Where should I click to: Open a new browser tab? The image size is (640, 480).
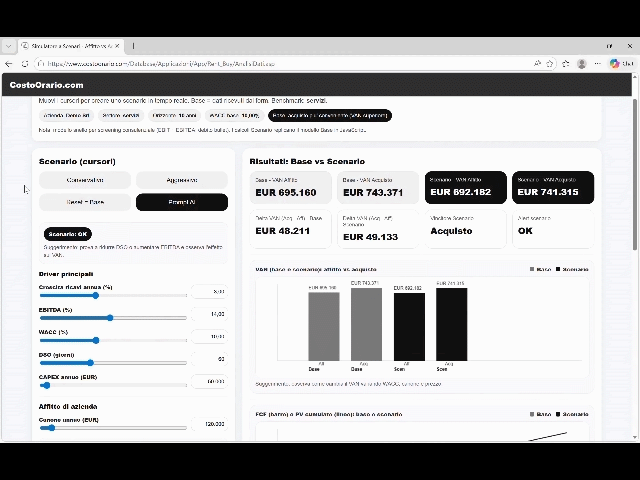pyautogui.click(x=133, y=46)
